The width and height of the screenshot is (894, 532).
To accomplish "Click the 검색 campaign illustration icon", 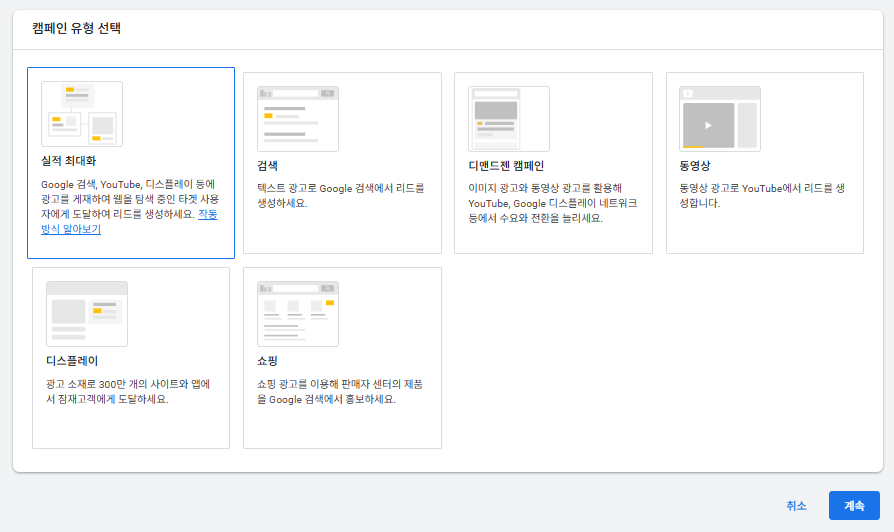I will pyautogui.click(x=297, y=118).
